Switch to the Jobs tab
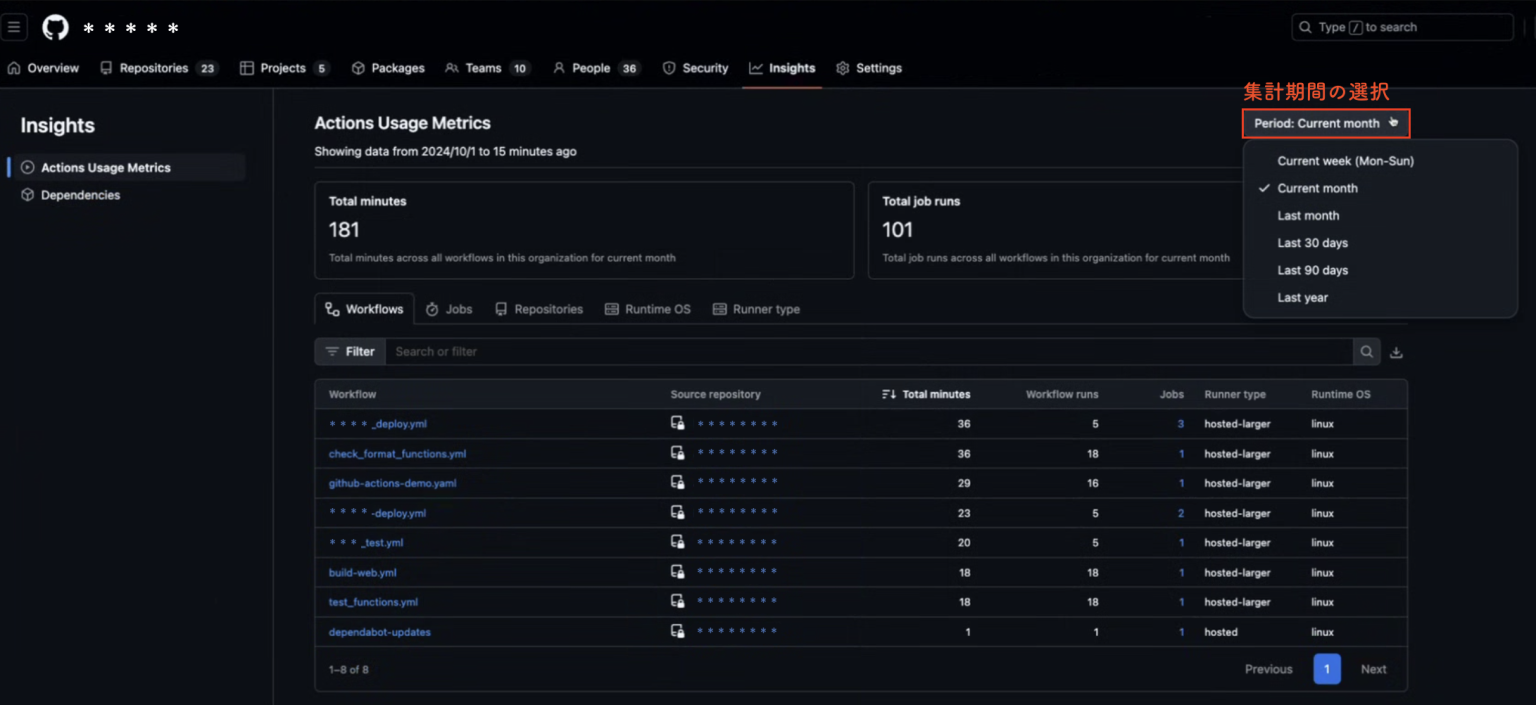This screenshot has width=1536, height=705. click(449, 310)
